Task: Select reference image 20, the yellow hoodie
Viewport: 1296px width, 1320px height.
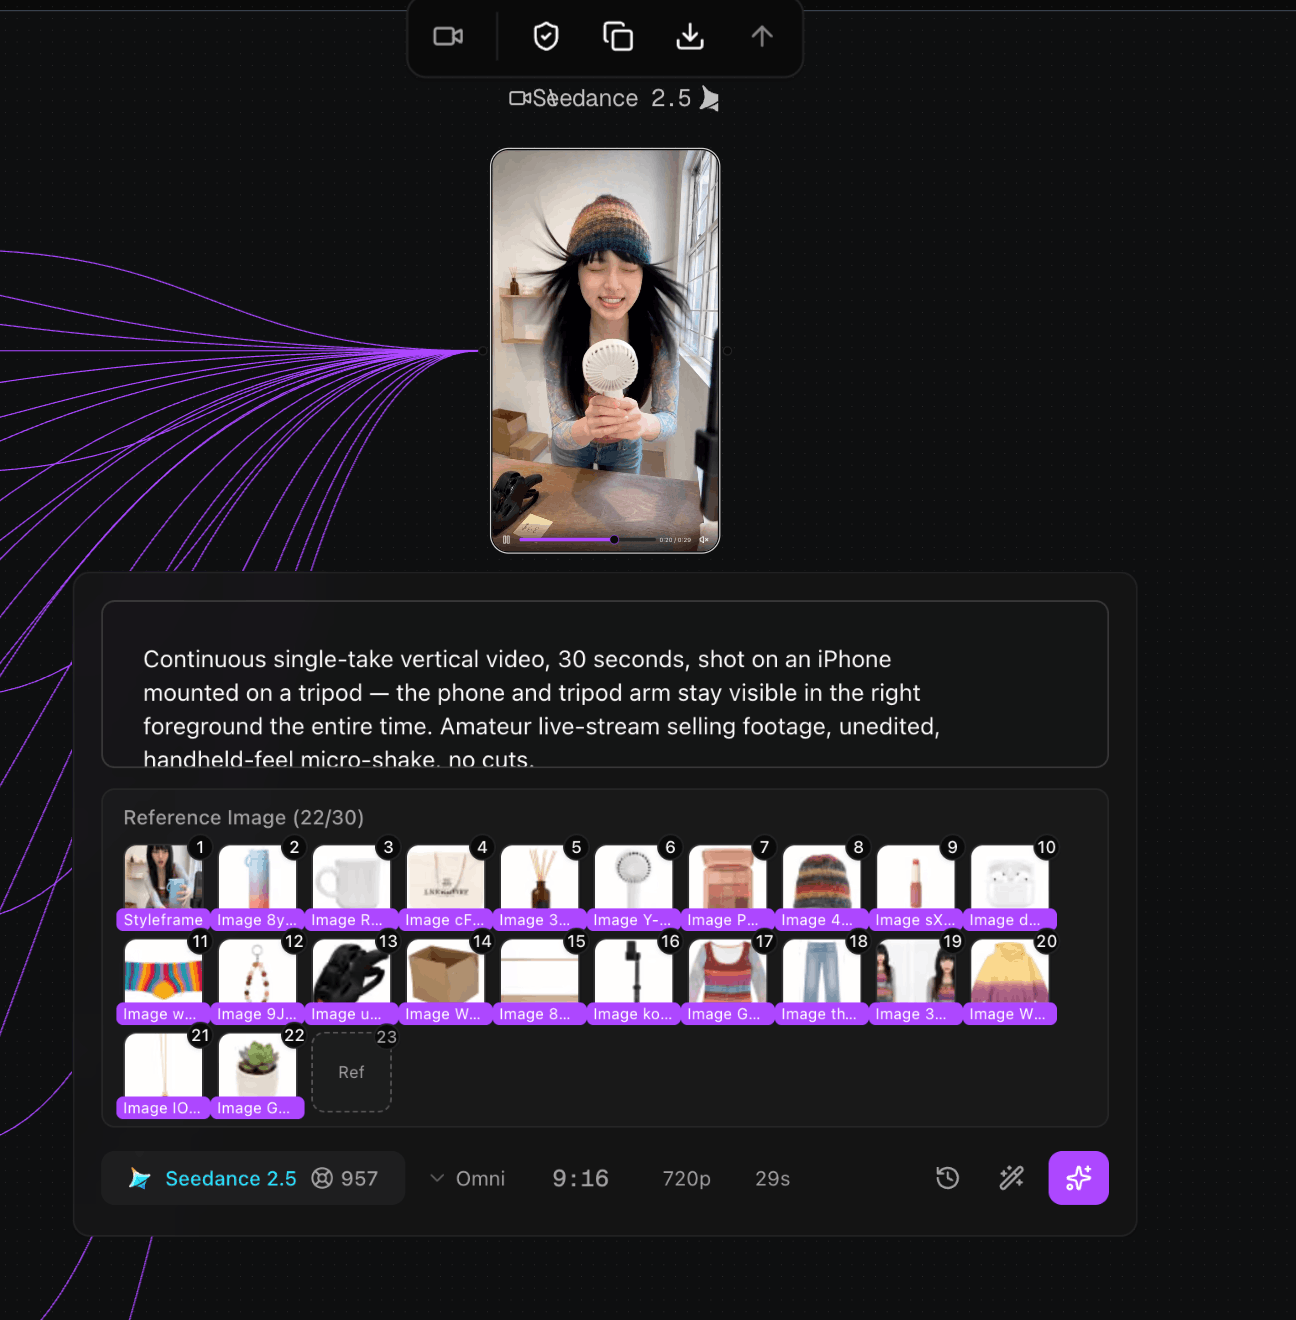Action: pyautogui.click(x=1009, y=980)
